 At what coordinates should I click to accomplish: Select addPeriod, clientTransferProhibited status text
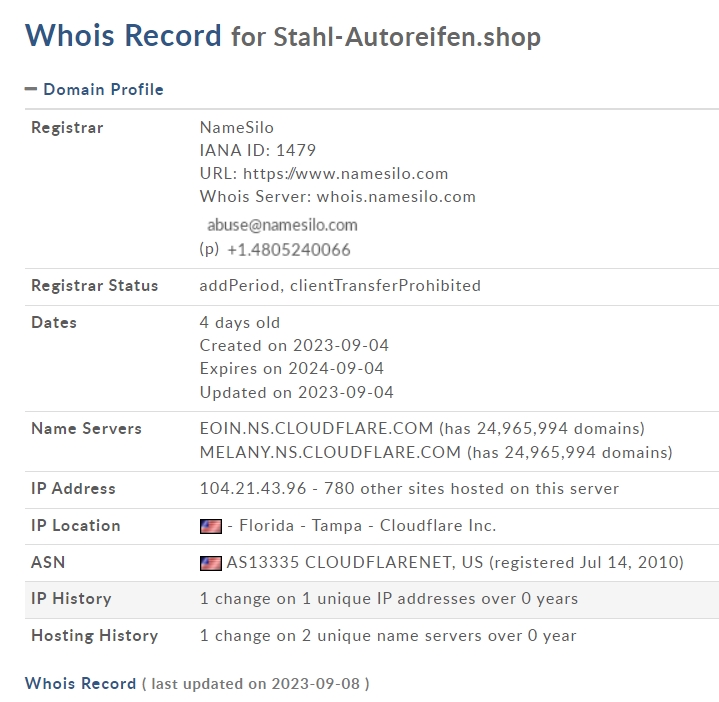340,286
